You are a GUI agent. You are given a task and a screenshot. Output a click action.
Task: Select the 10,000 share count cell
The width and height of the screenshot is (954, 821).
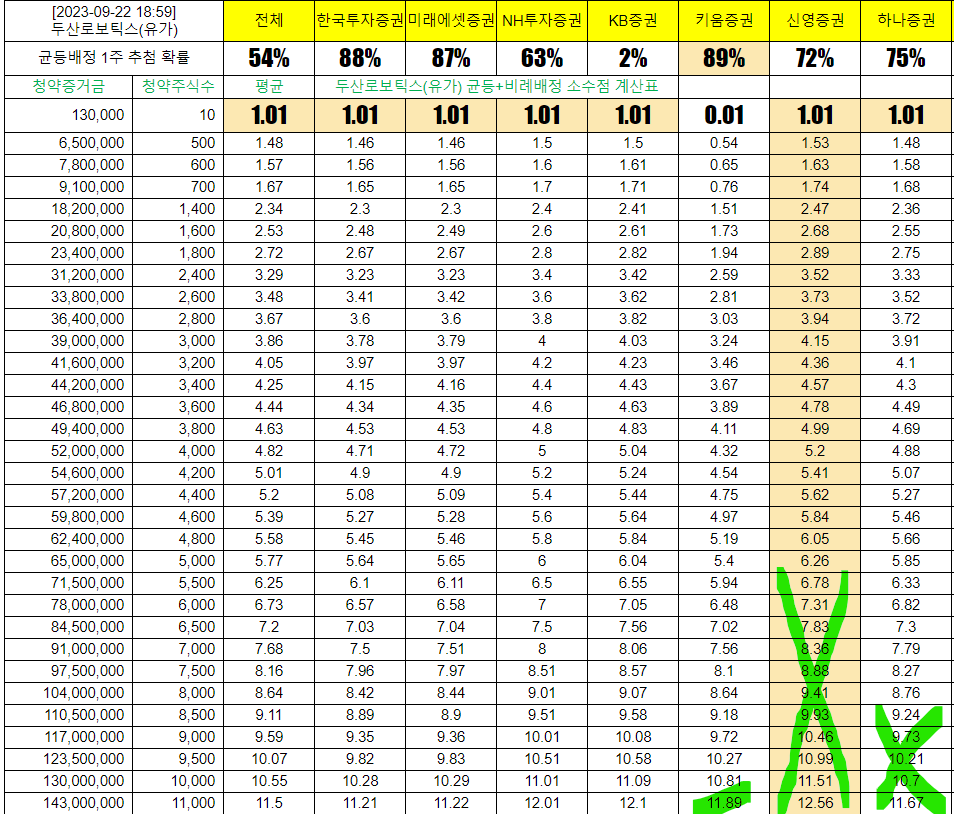coord(178,781)
